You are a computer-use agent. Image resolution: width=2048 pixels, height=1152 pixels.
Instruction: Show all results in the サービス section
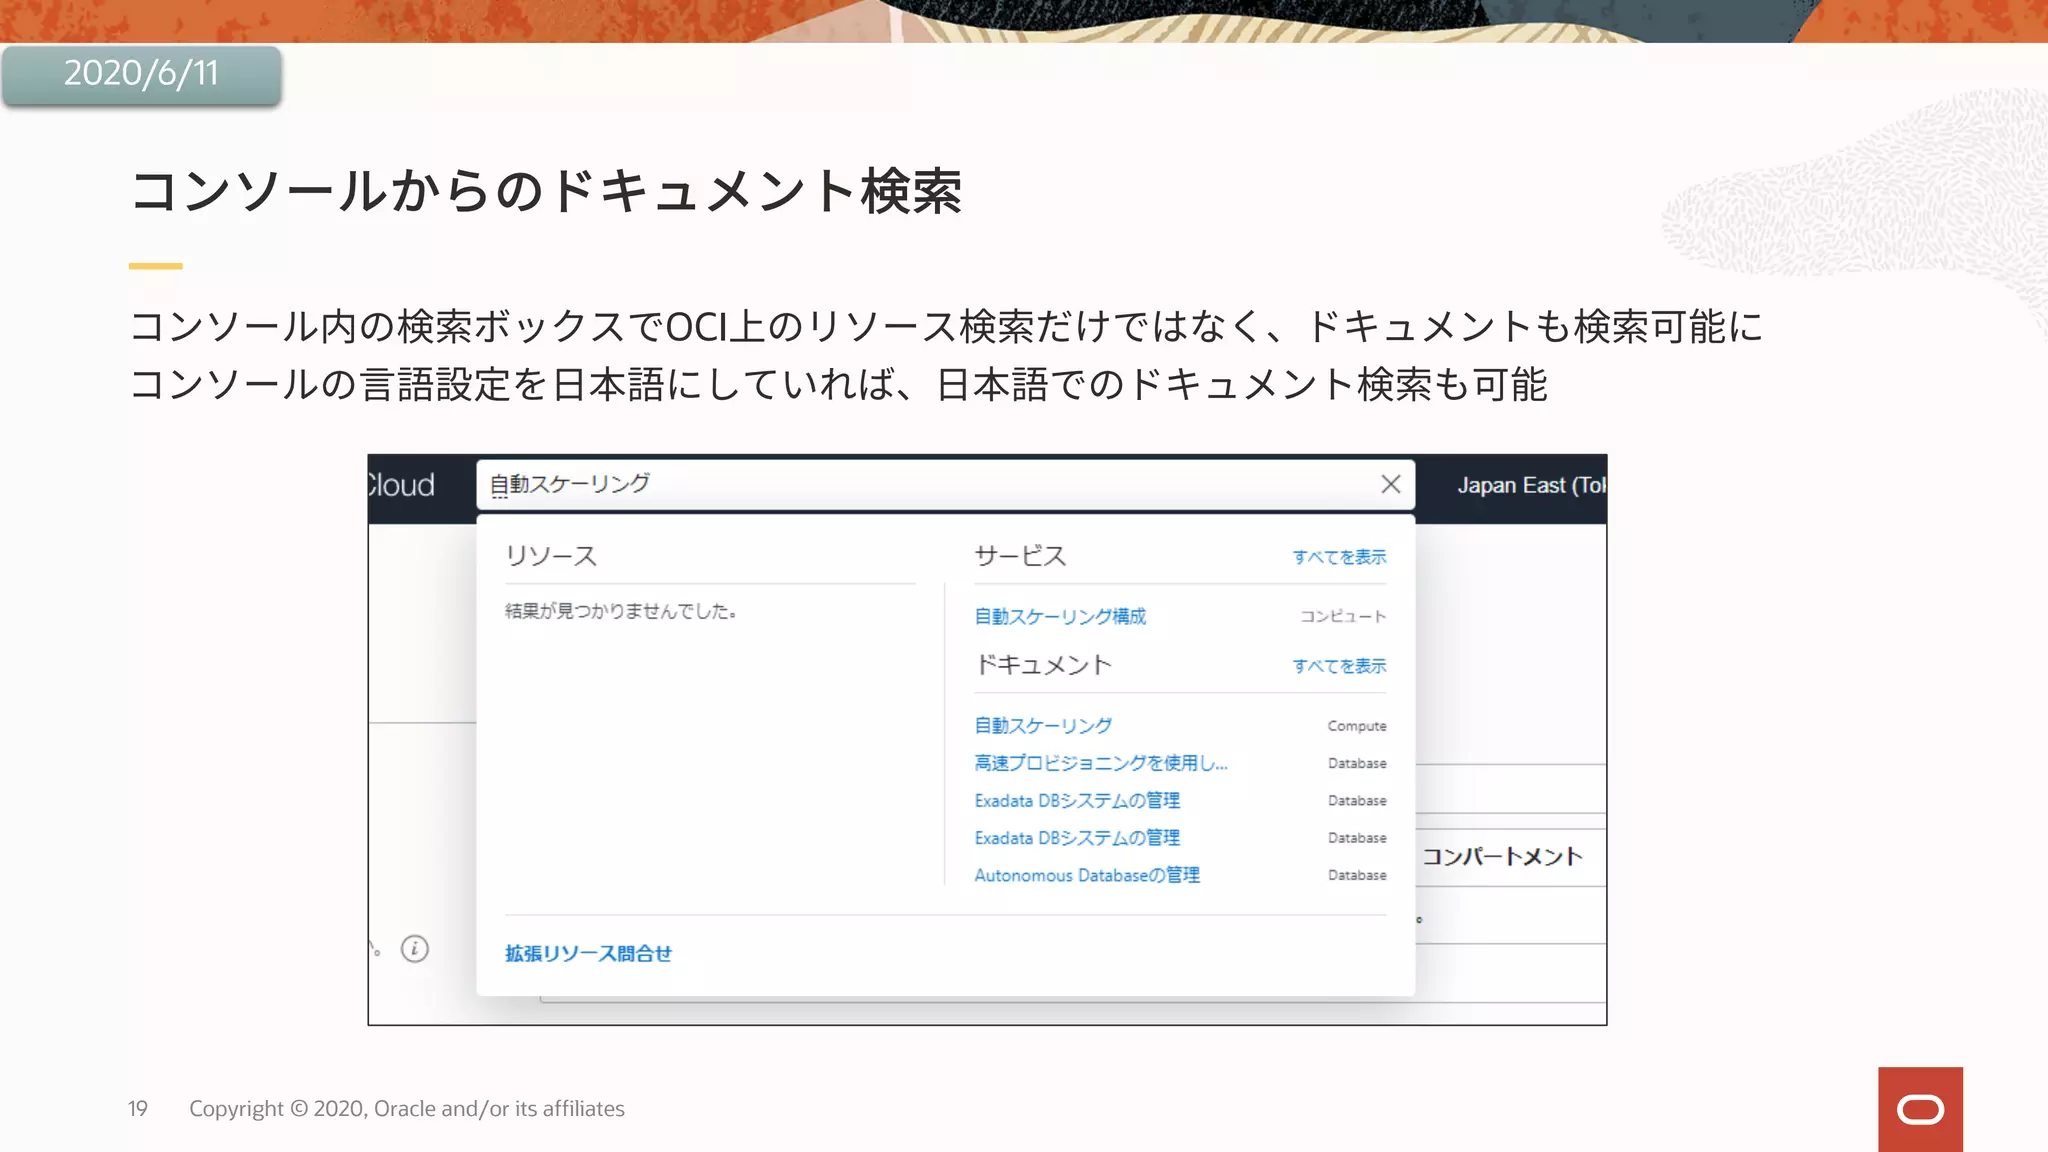point(1338,557)
